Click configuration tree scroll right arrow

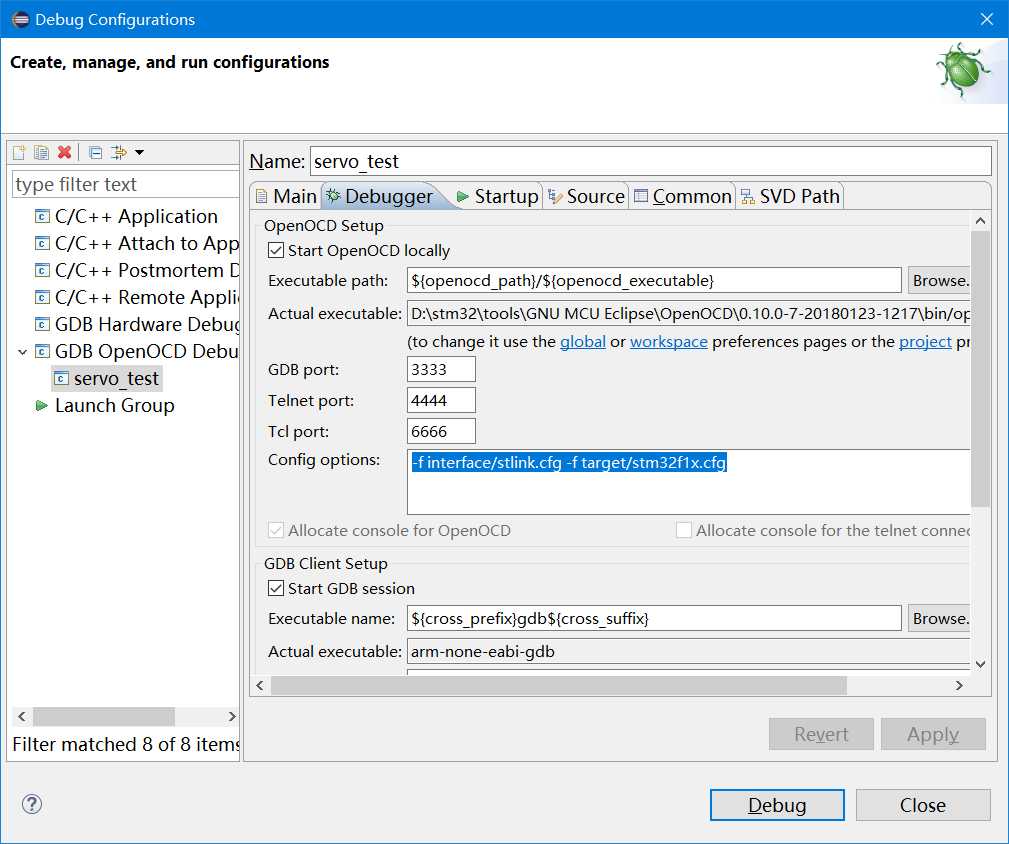[232, 717]
